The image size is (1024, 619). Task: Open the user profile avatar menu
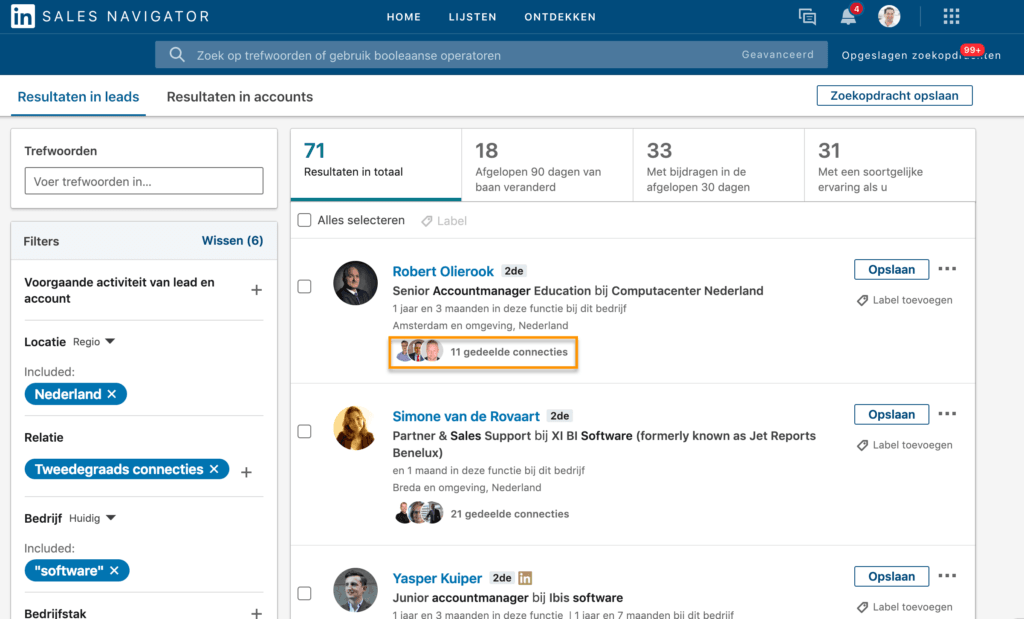point(889,16)
